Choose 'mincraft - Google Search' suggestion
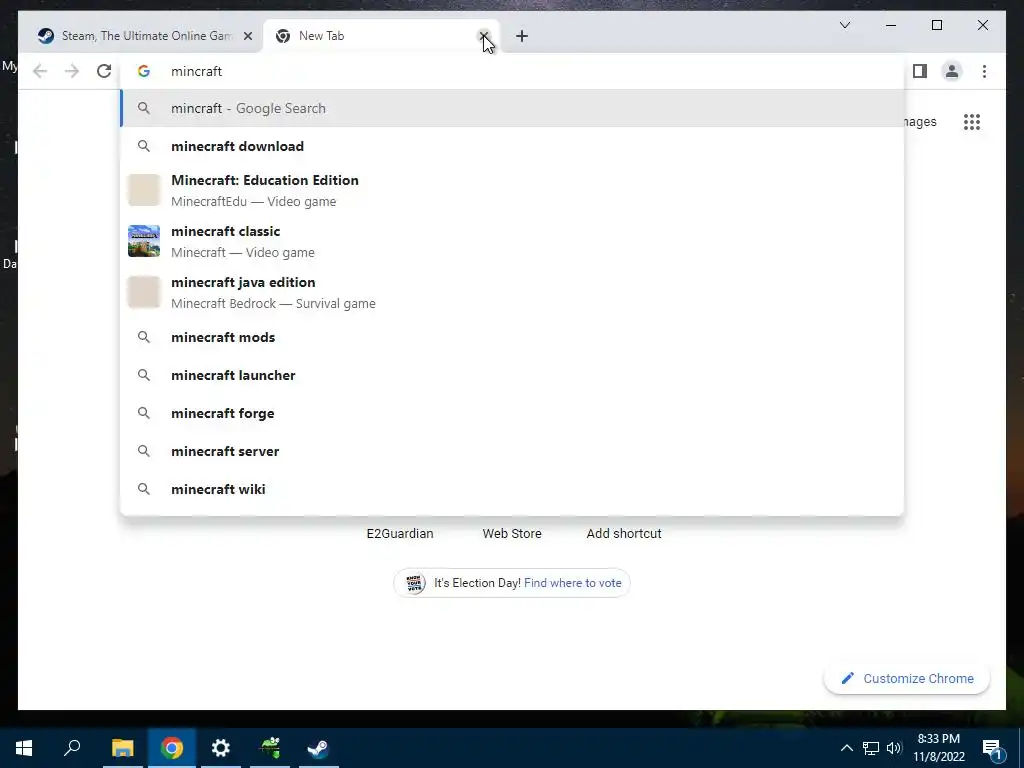This screenshot has width=1024, height=768. pos(511,108)
